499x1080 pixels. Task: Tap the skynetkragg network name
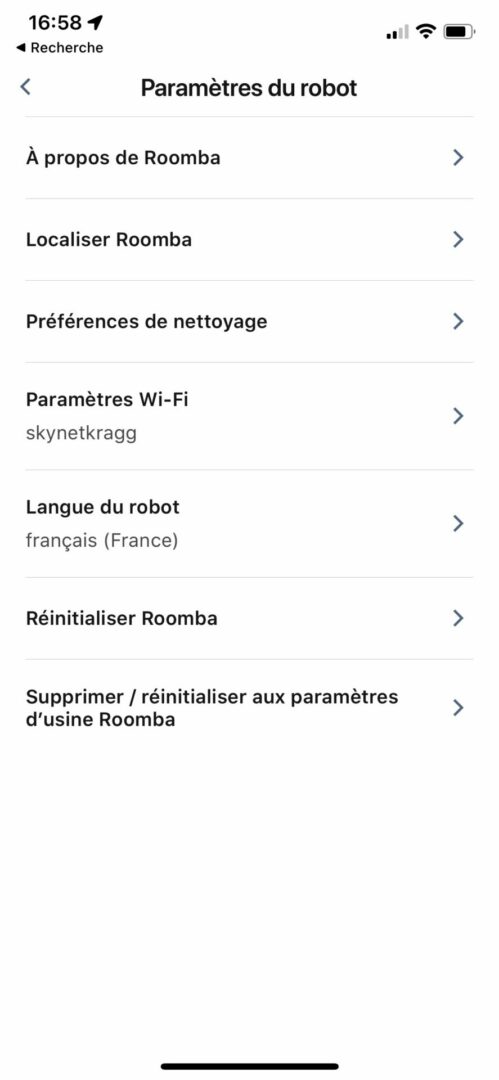tap(81, 434)
